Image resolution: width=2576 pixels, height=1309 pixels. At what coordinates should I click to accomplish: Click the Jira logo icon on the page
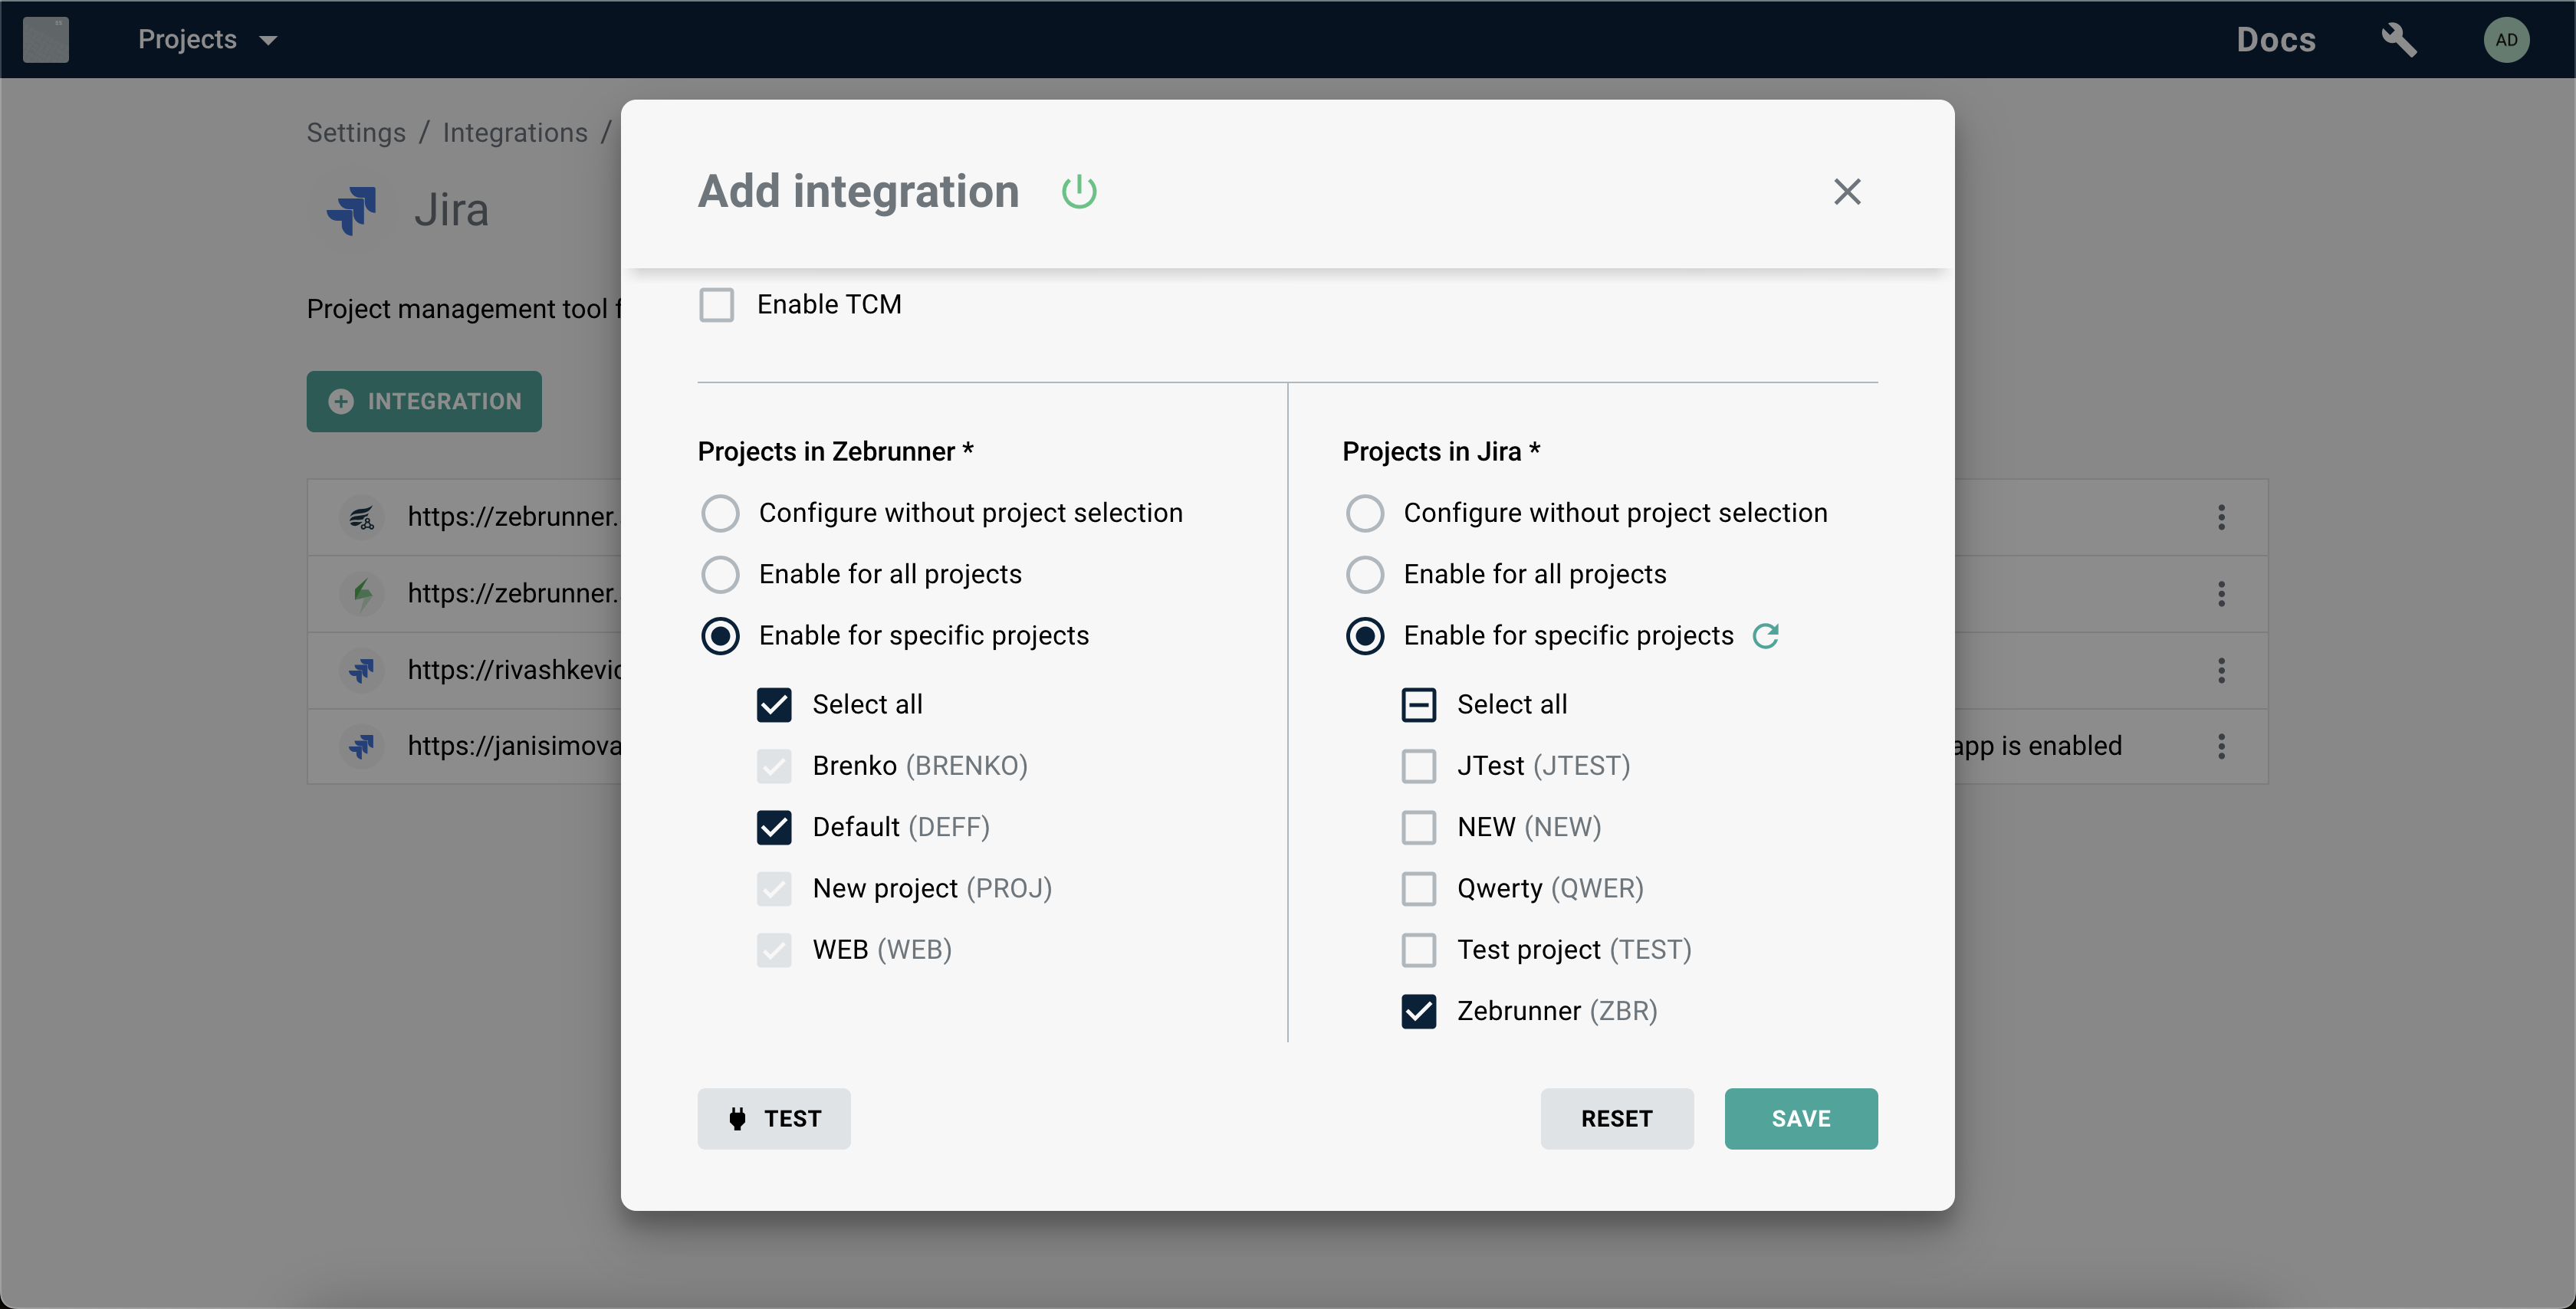coord(352,210)
